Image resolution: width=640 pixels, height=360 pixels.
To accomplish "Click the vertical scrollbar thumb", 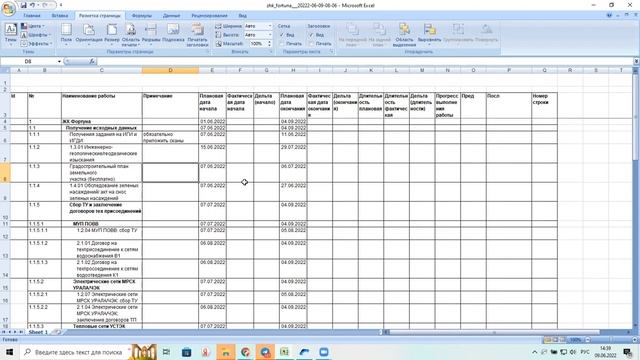I will tap(636, 116).
